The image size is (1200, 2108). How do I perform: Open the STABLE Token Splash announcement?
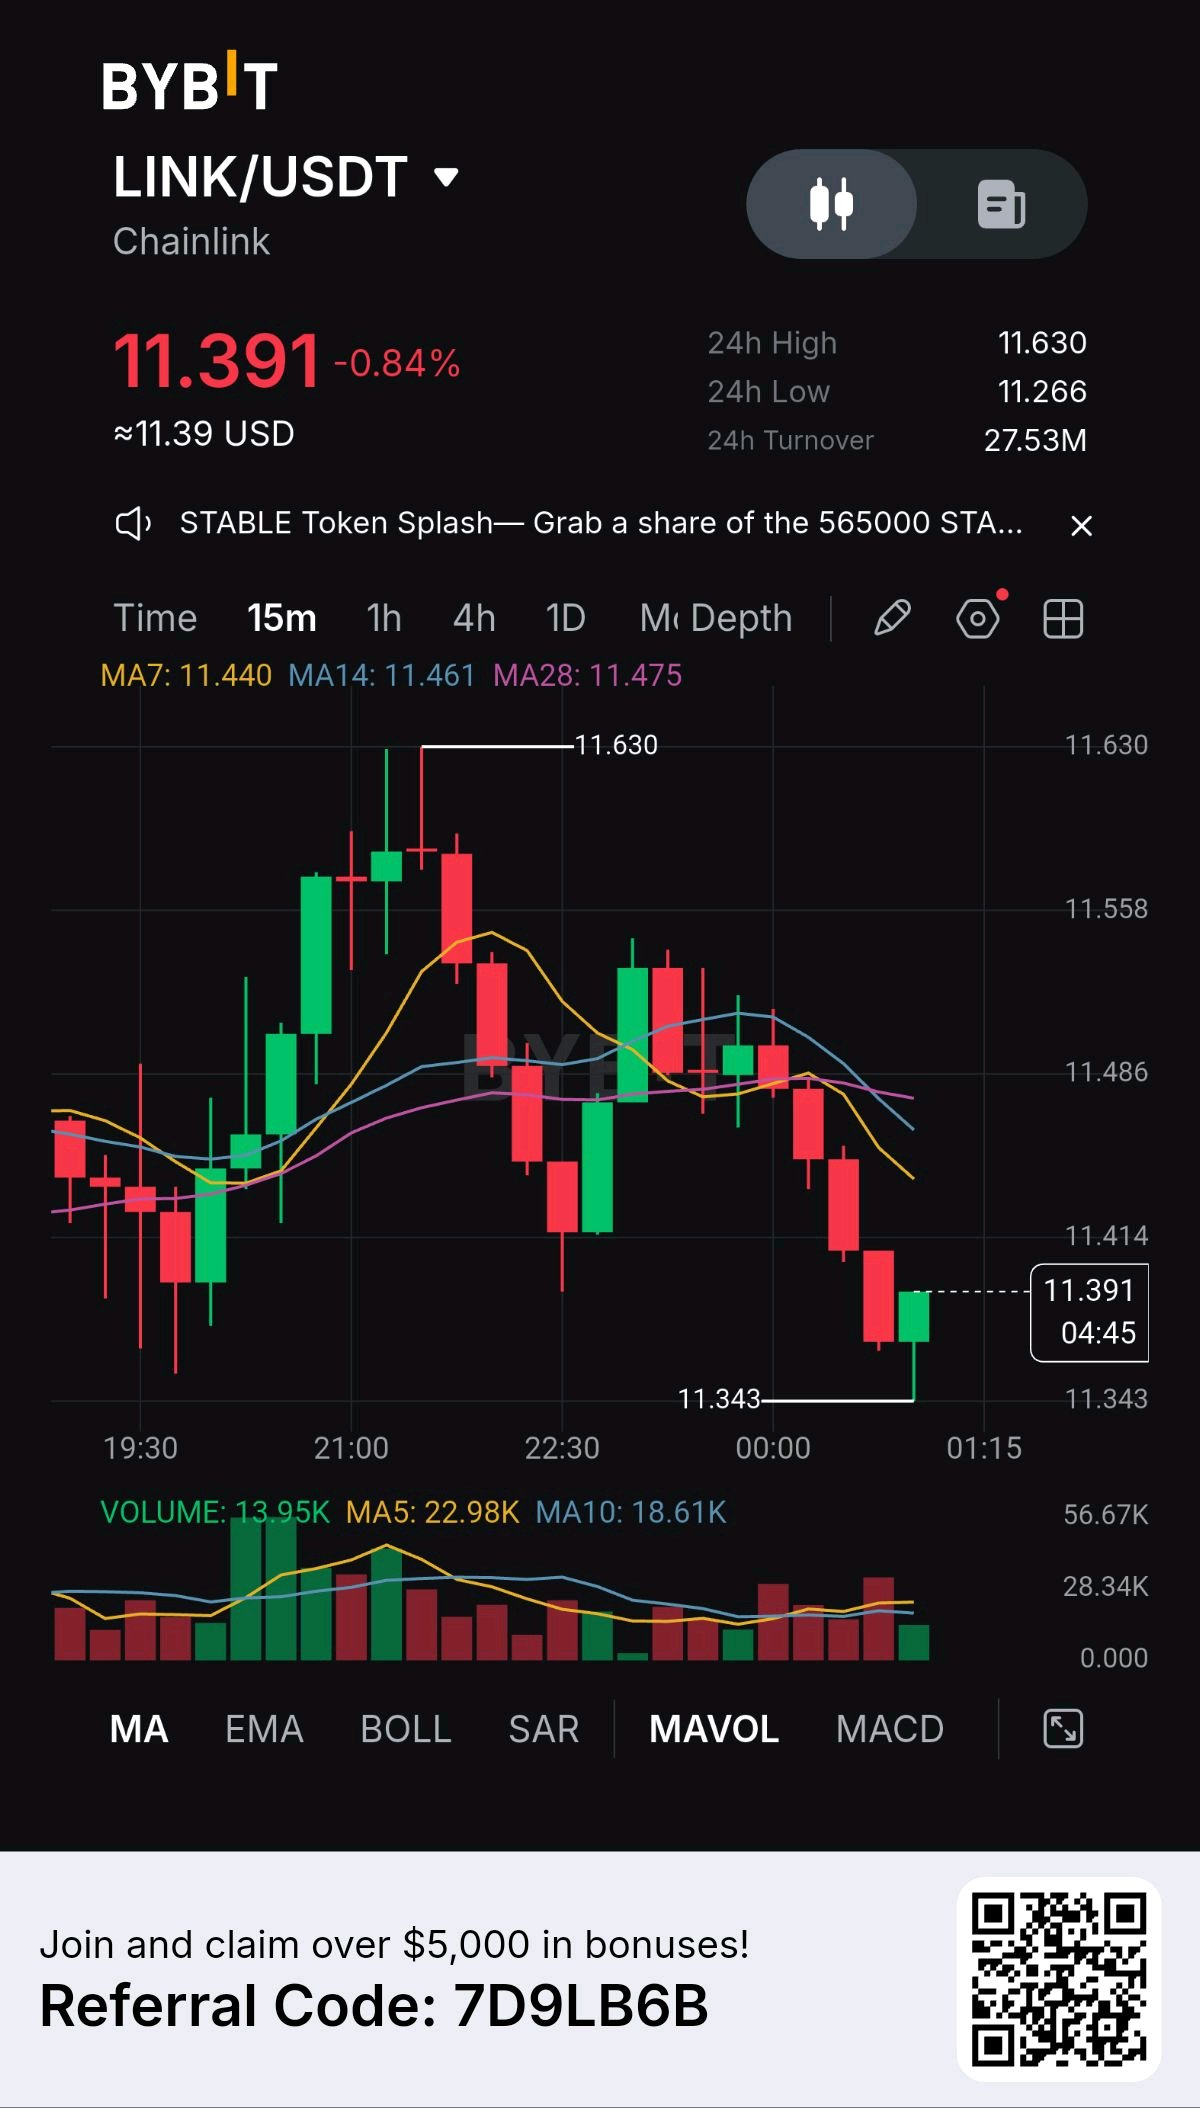click(x=601, y=522)
